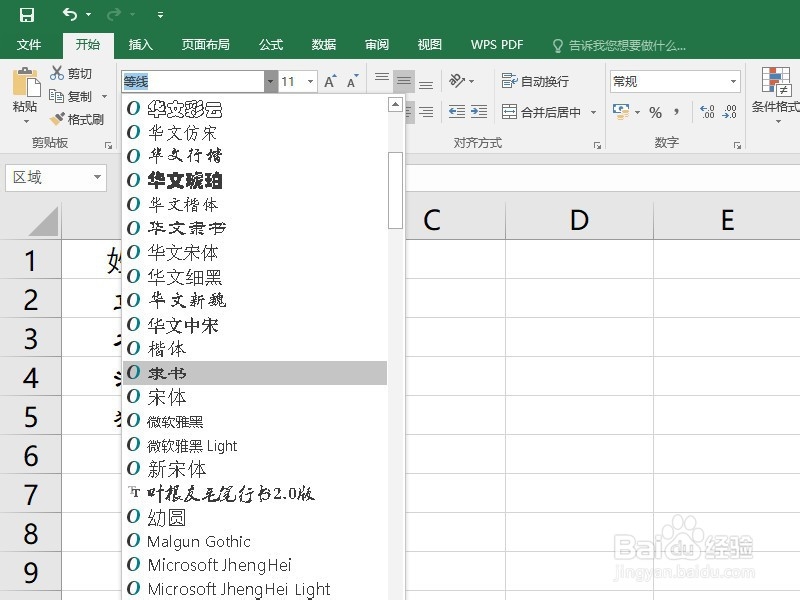This screenshot has height=600, width=800.
Task: Increase indent icon
Action: [x=479, y=112]
